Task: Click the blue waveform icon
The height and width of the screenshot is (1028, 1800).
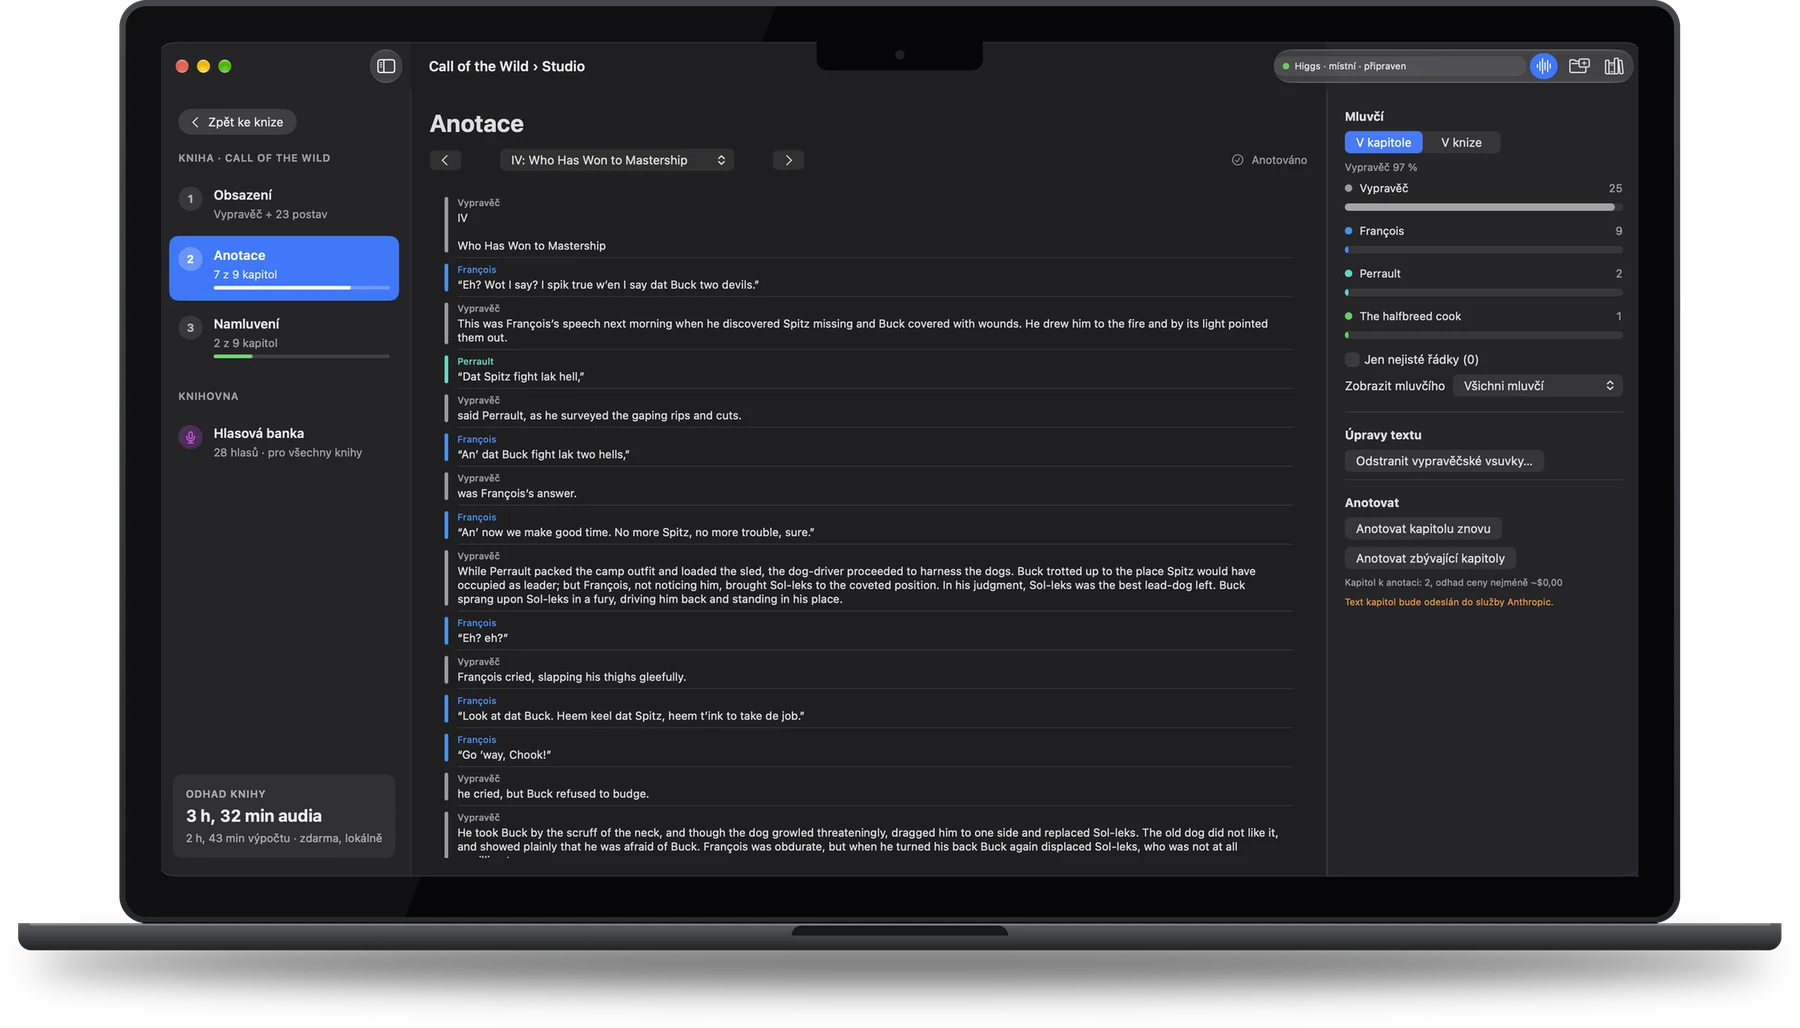Action: 1543,66
